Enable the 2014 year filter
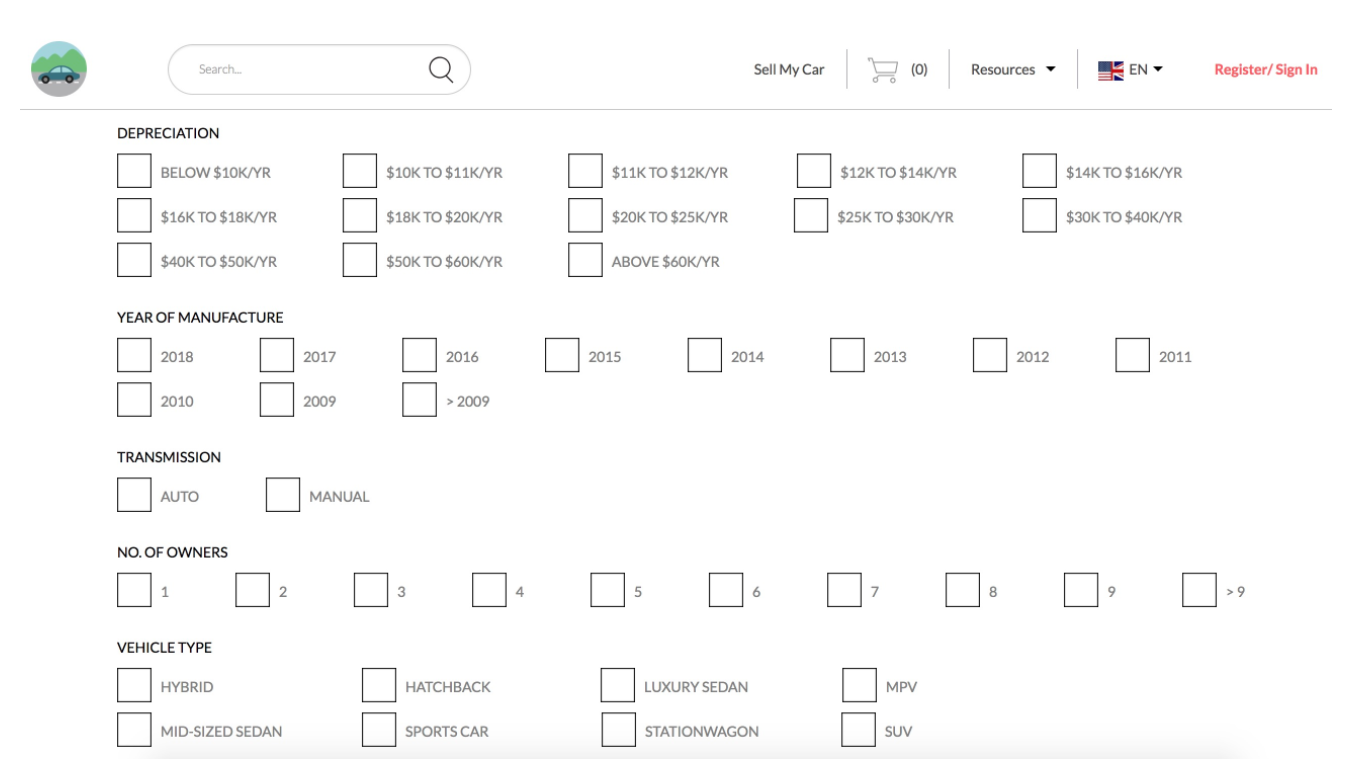Image resolution: width=1360 pixels, height=770 pixels. pyautogui.click(x=705, y=356)
